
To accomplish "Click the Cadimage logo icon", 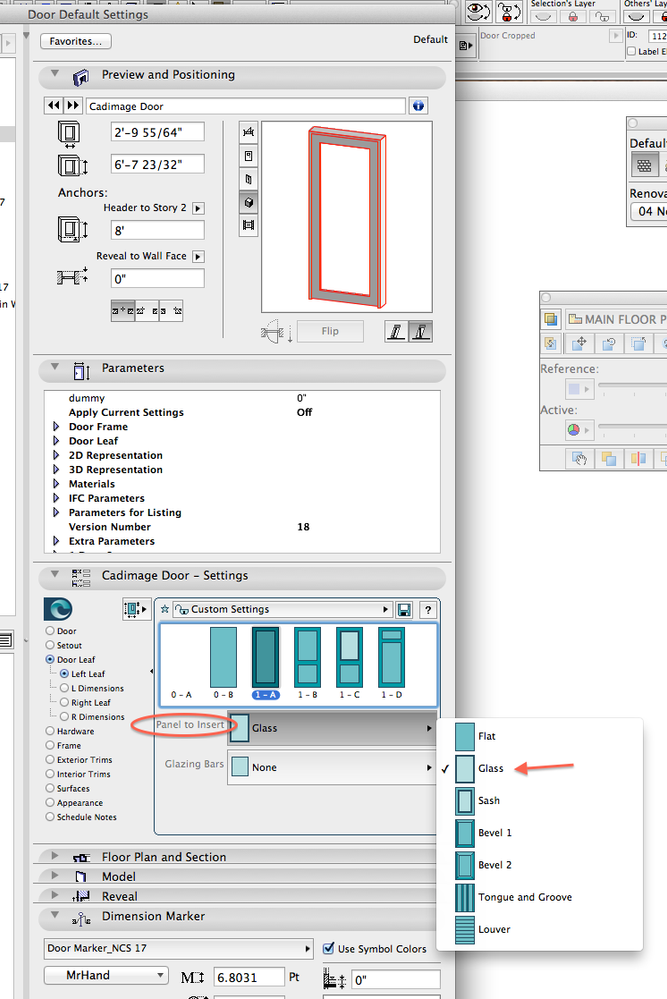I will [x=58, y=609].
